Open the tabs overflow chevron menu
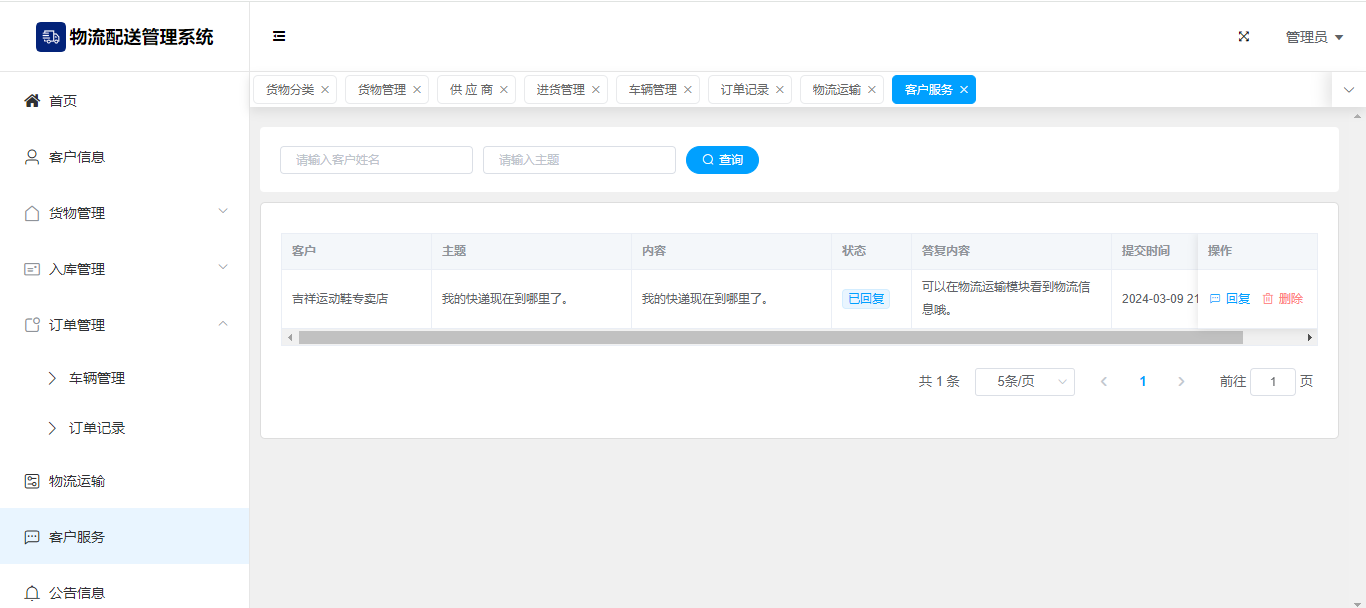Viewport: 1366px width, 608px height. click(x=1348, y=90)
